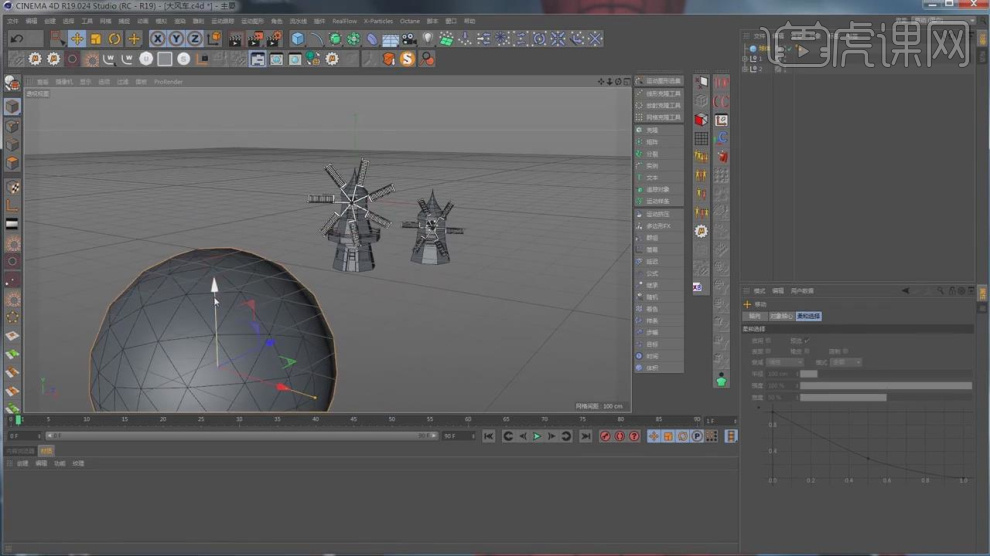Click the Camera object icon
The height and width of the screenshot is (556, 990).
click(x=409, y=39)
